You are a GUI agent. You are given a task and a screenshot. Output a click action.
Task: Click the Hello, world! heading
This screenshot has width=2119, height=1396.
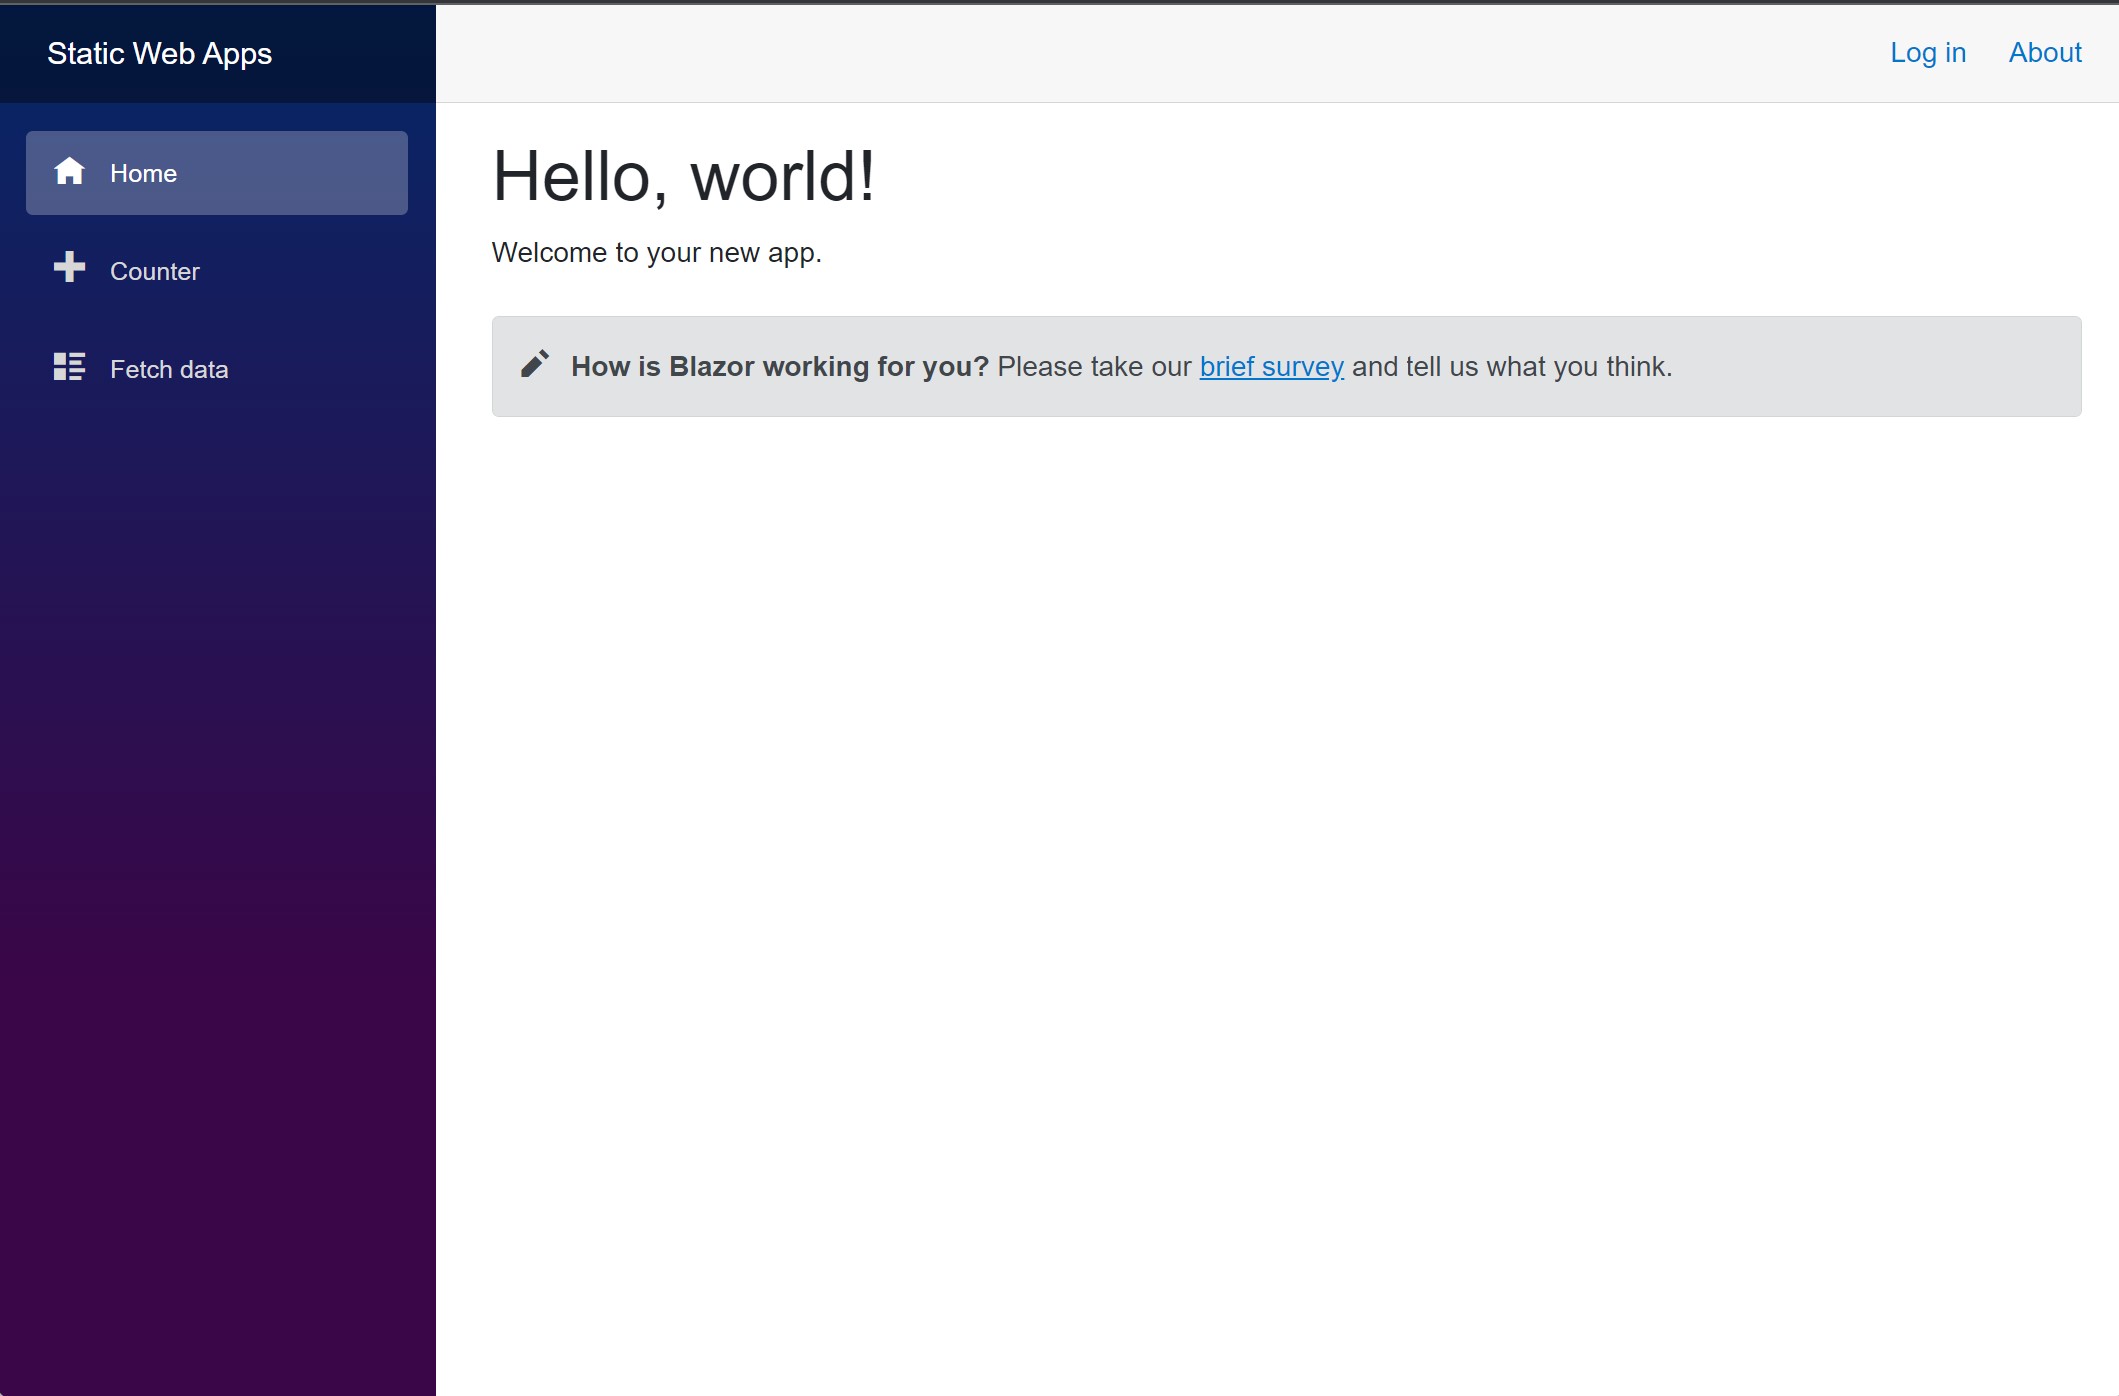(684, 176)
